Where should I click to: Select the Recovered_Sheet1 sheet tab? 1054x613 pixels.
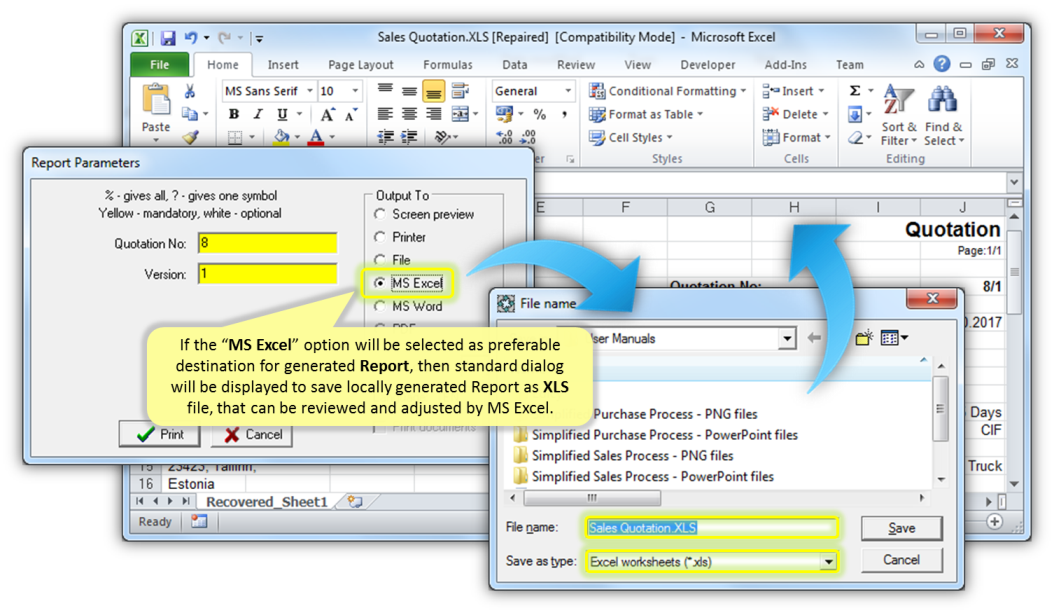tap(267, 501)
